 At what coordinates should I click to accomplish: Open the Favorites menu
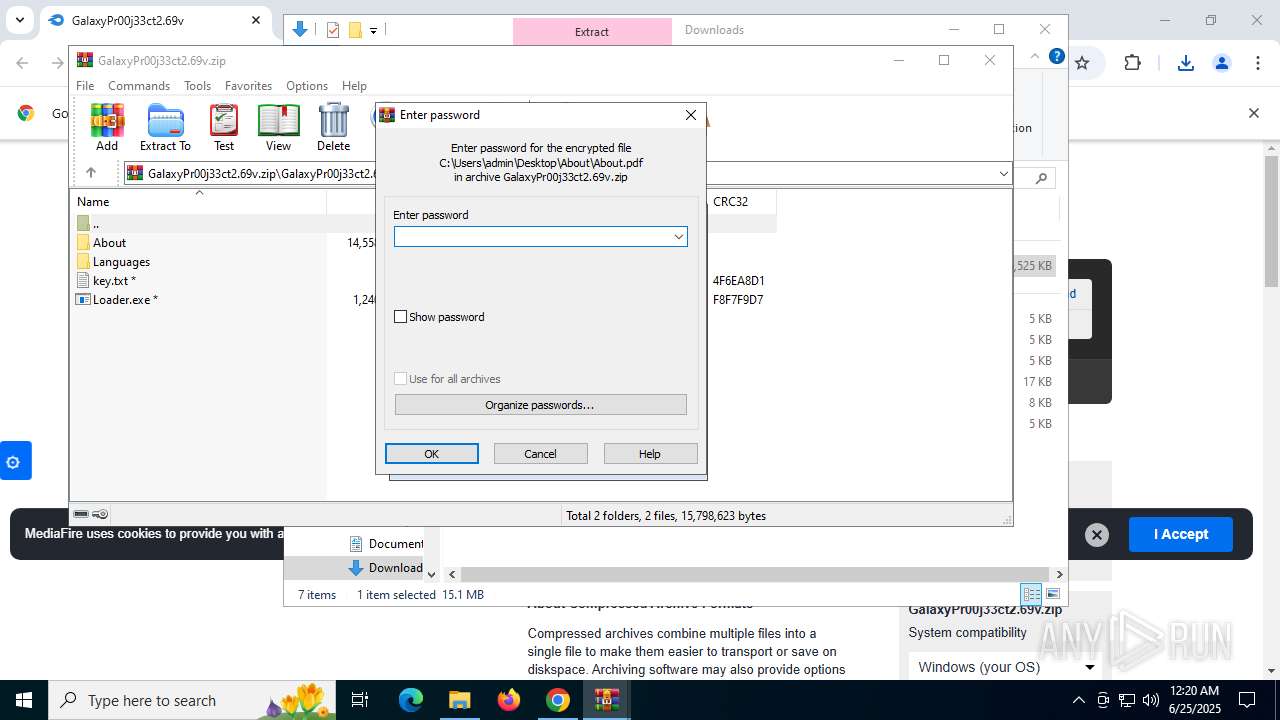coord(248,86)
